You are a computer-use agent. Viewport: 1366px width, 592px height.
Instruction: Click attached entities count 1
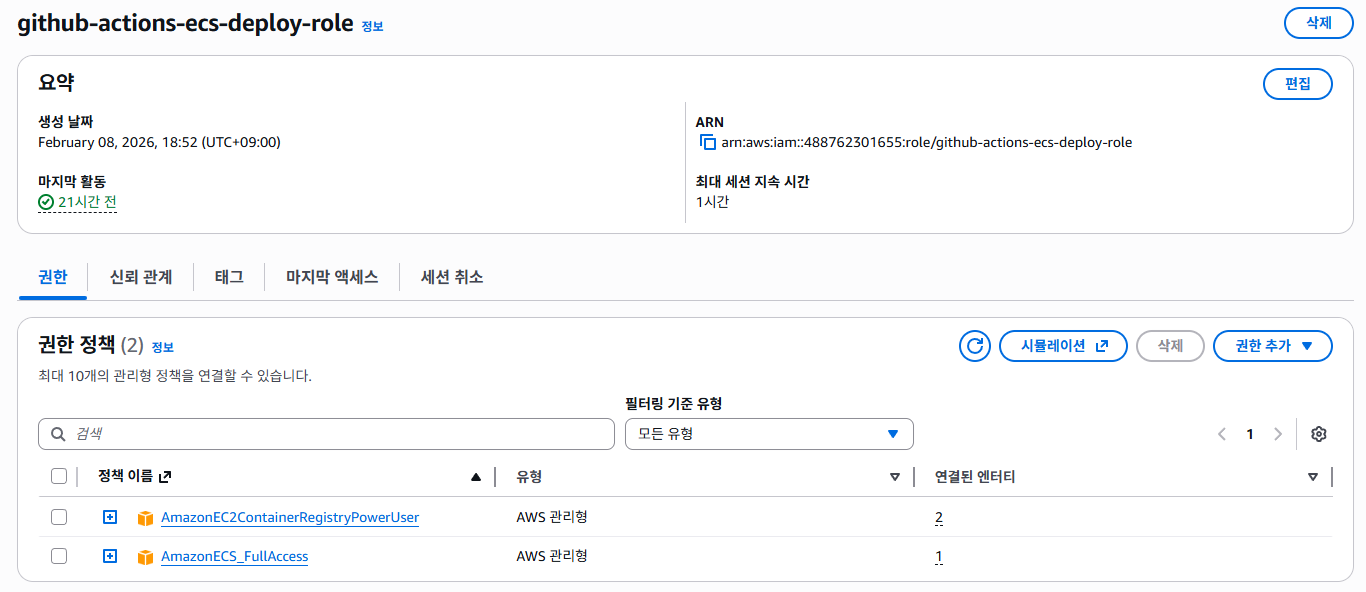pos(939,557)
